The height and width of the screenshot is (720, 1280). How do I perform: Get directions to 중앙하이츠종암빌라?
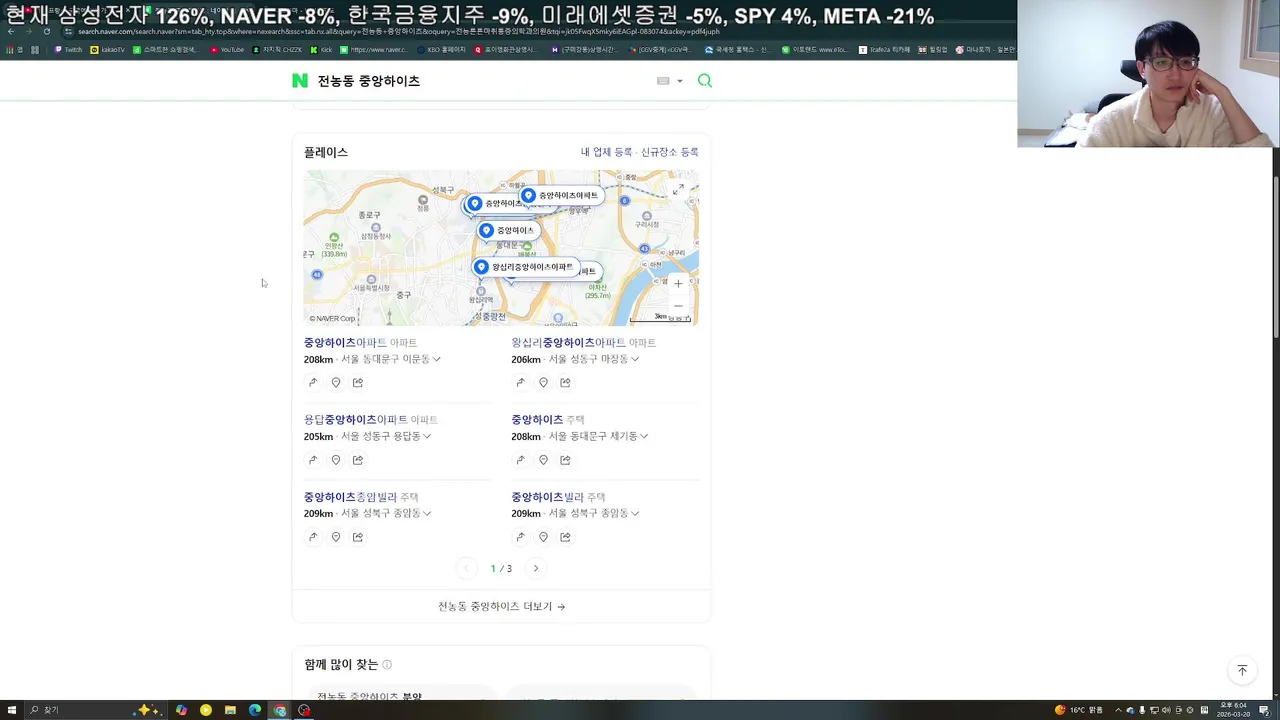[313, 537]
